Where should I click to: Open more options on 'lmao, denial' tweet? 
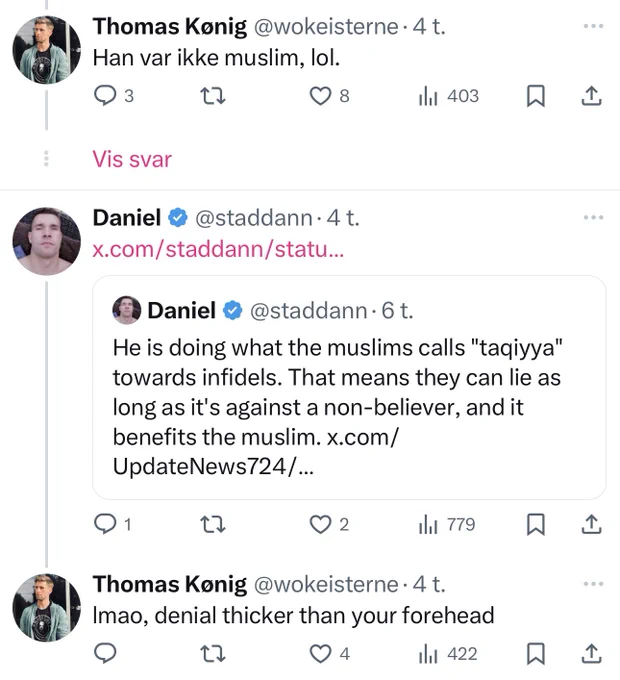click(x=594, y=584)
